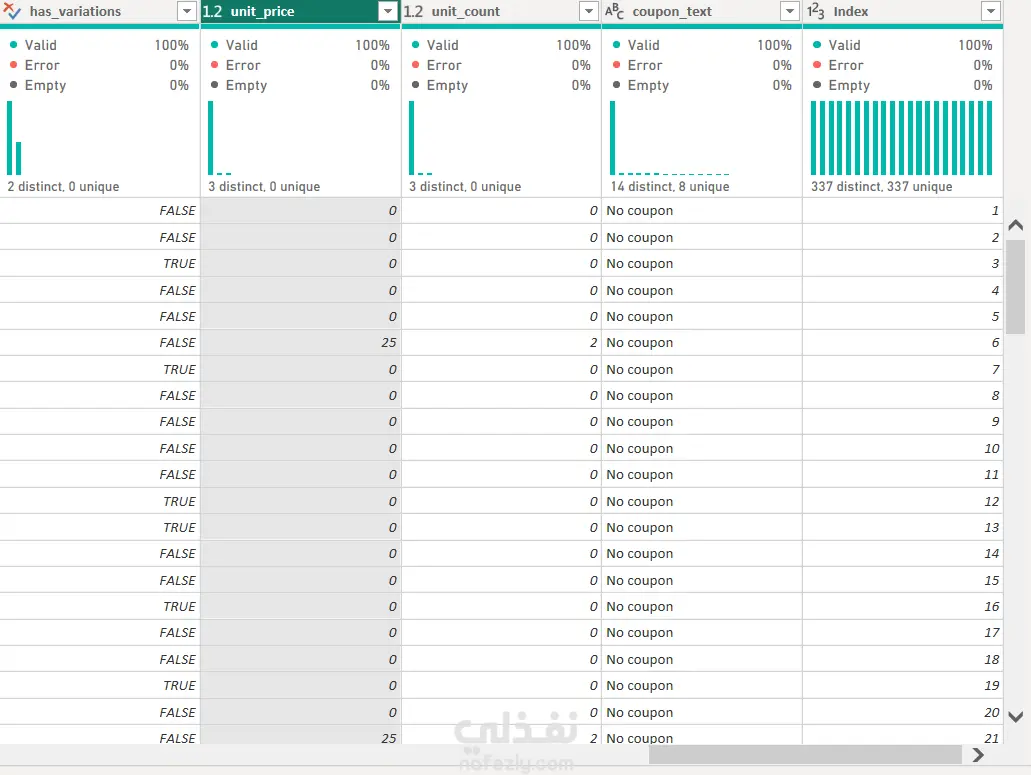Click the unit_price decimal type icon
The image size is (1031, 775).
(x=212, y=11)
